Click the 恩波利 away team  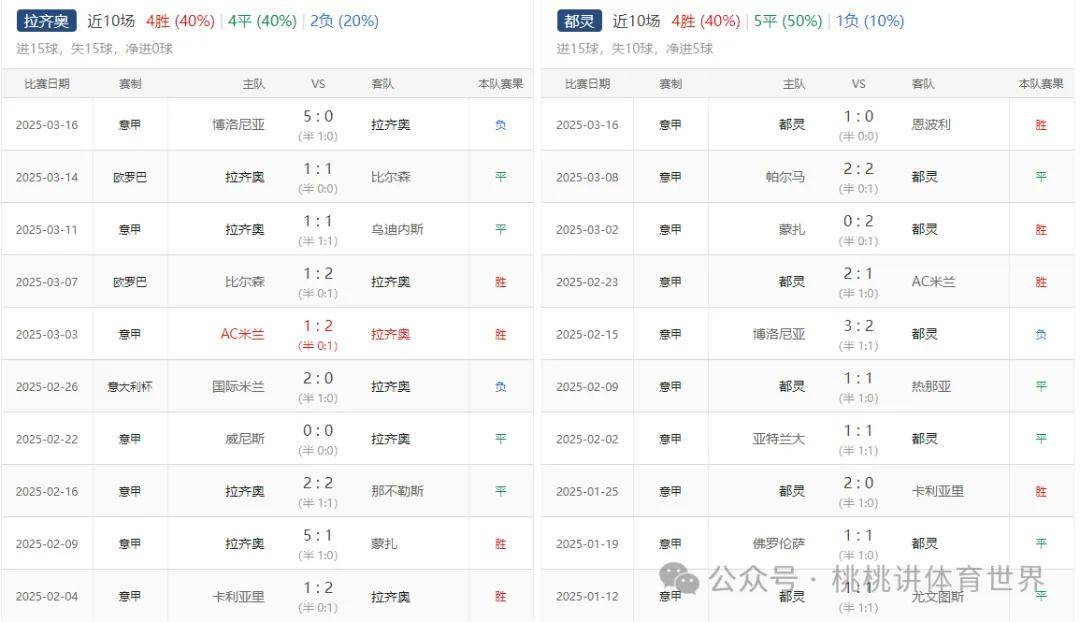(931, 125)
